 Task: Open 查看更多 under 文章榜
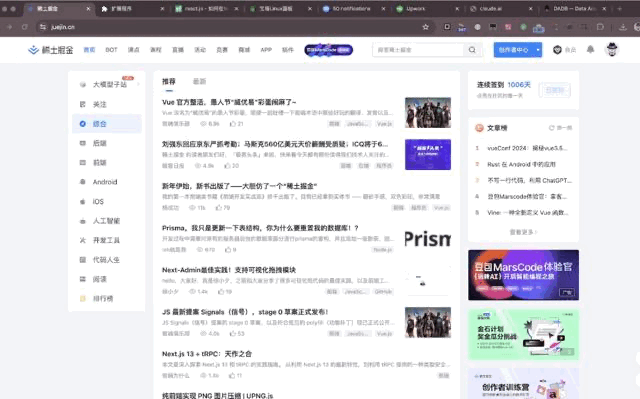(x=523, y=232)
